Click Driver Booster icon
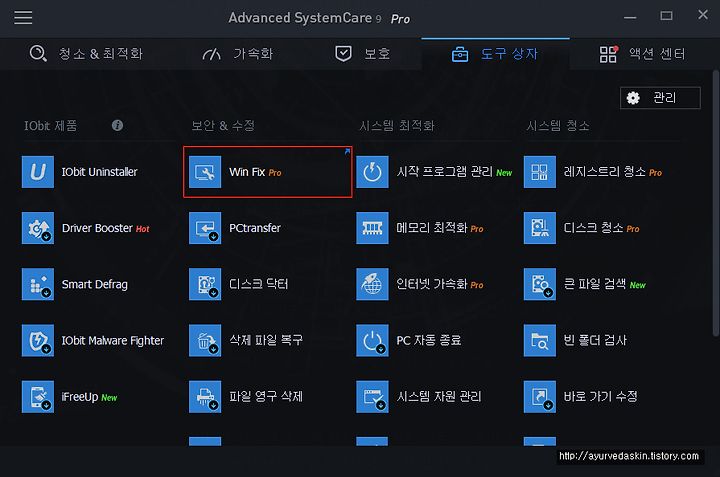Screen dimensions: 720x477 pos(38,228)
